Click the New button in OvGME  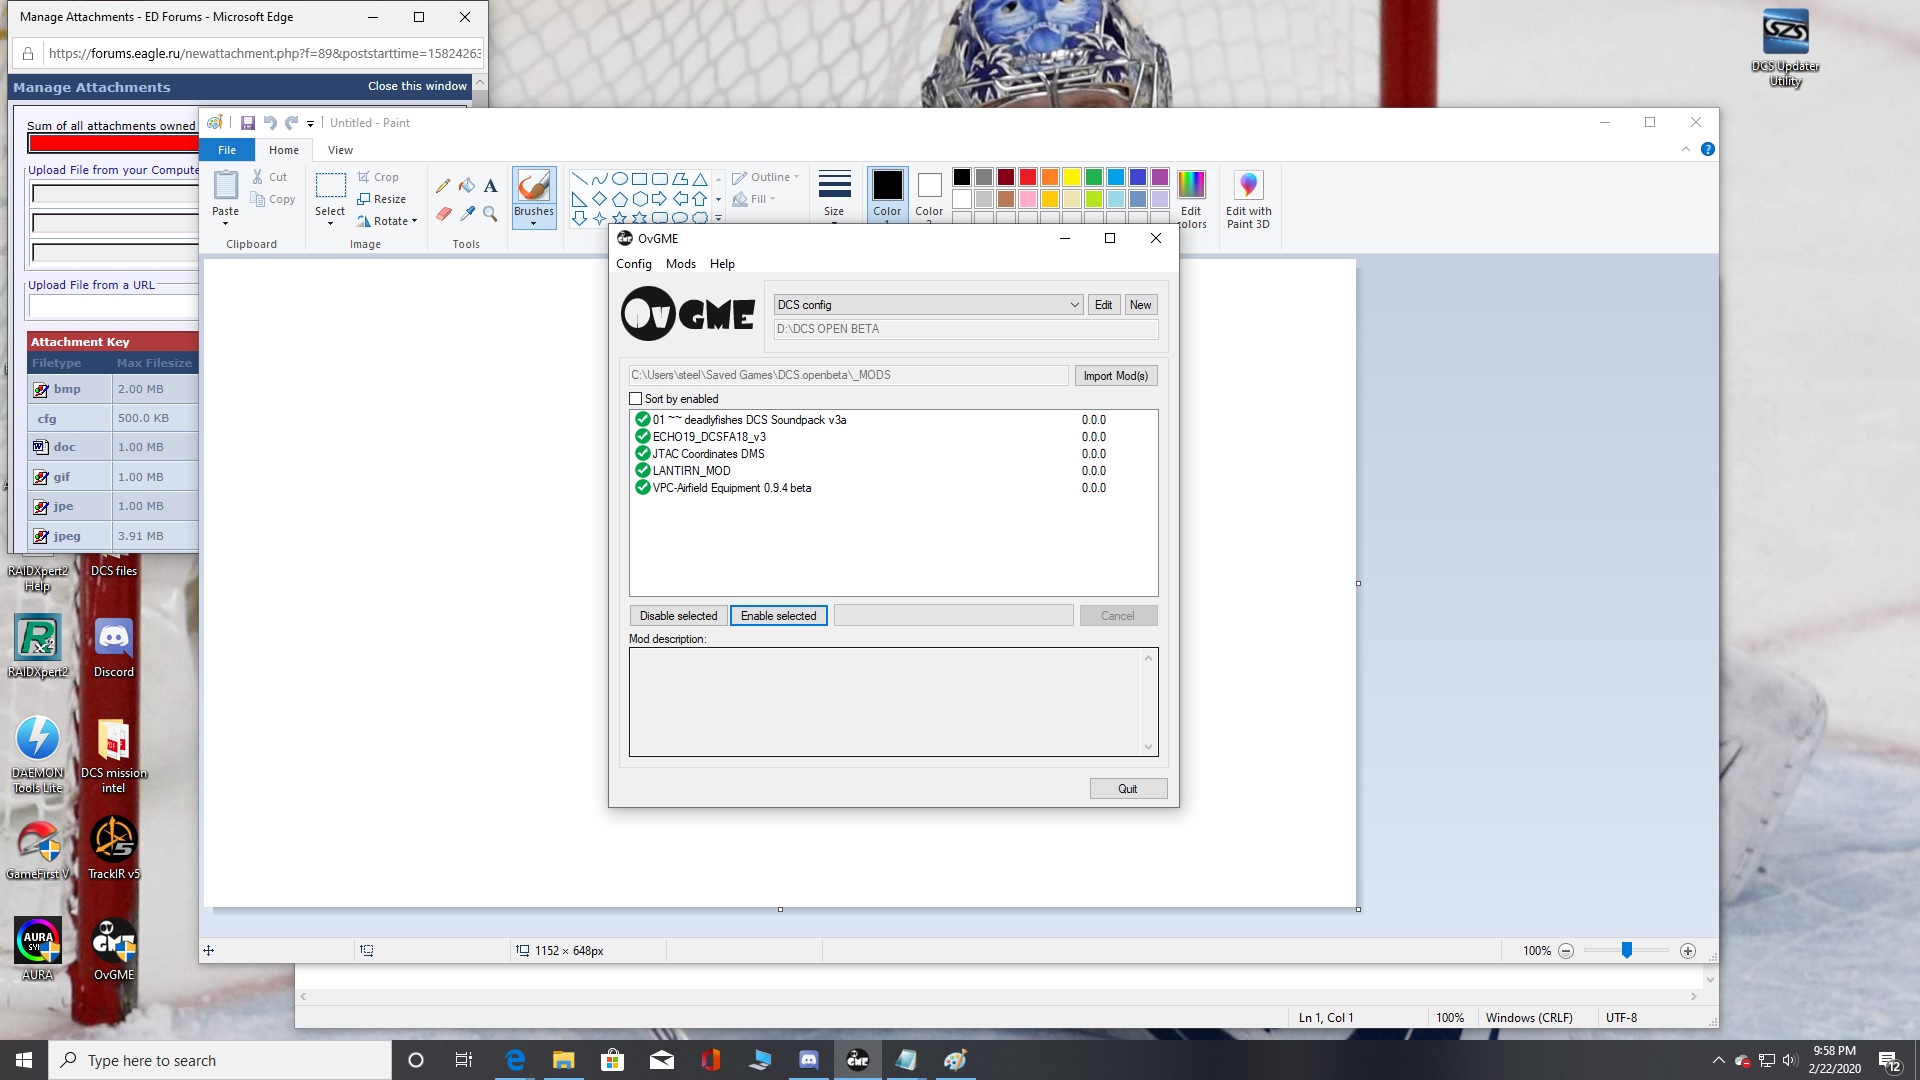1141,305
